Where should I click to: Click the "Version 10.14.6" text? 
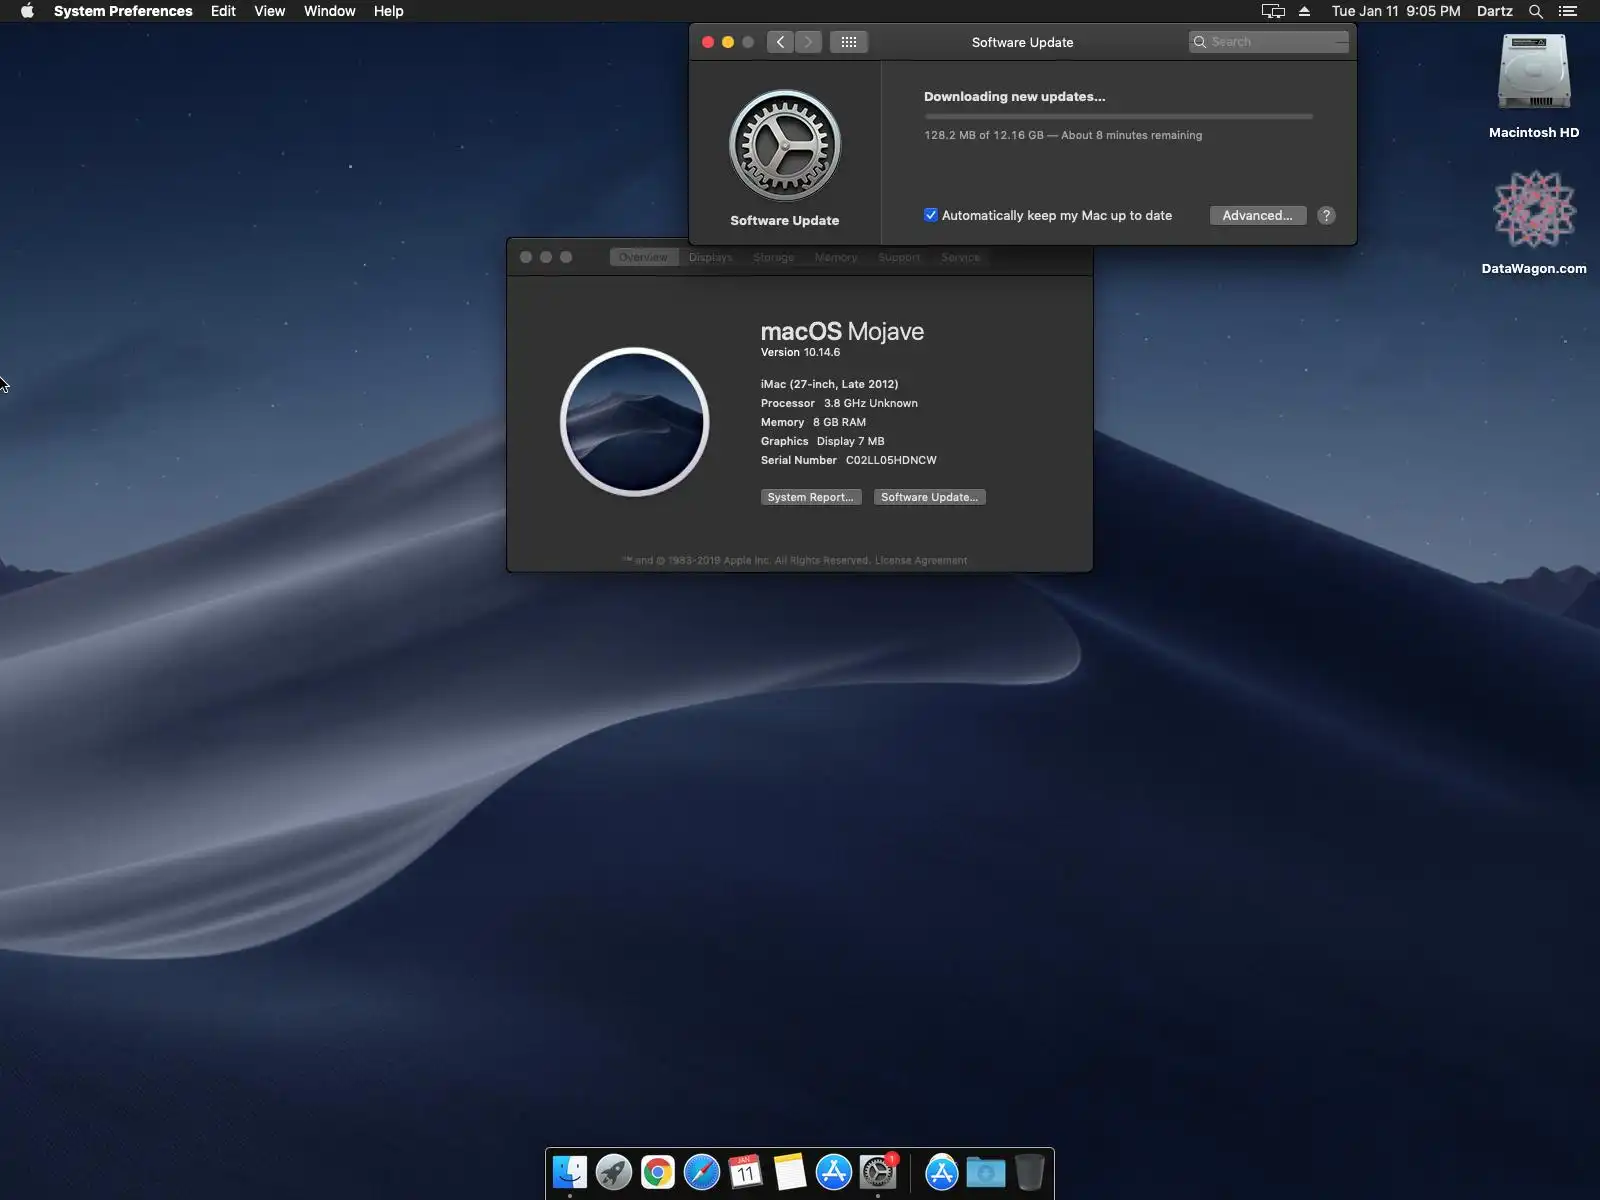pos(801,352)
